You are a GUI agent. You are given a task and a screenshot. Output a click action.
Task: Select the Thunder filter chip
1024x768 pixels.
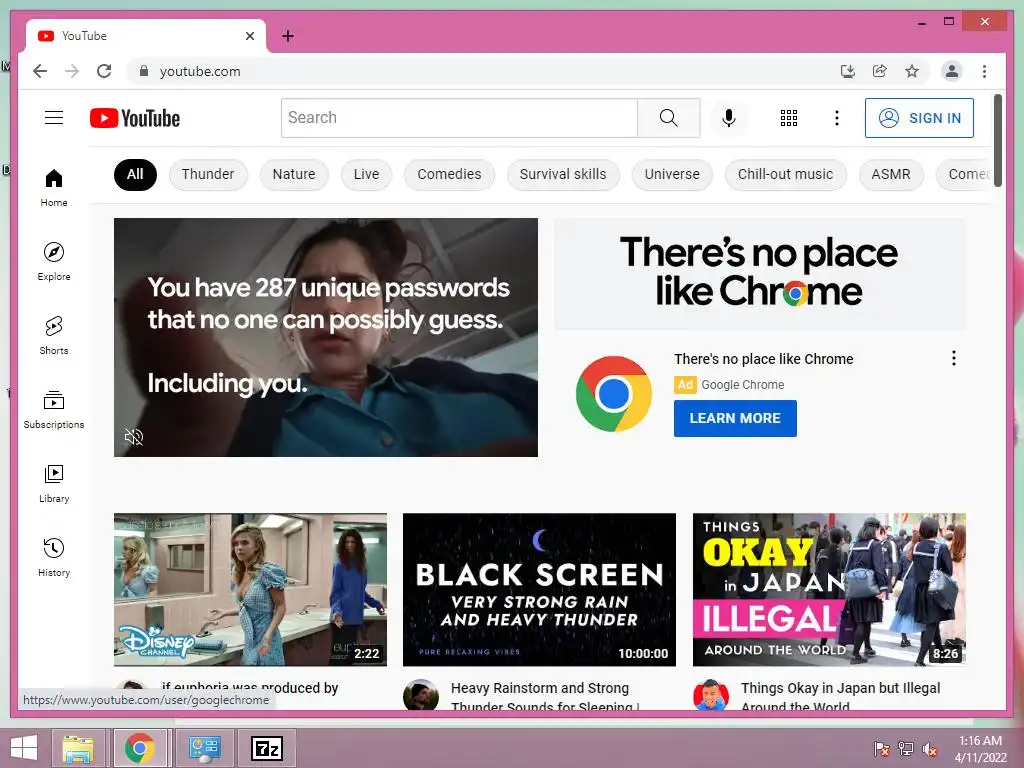(208, 174)
